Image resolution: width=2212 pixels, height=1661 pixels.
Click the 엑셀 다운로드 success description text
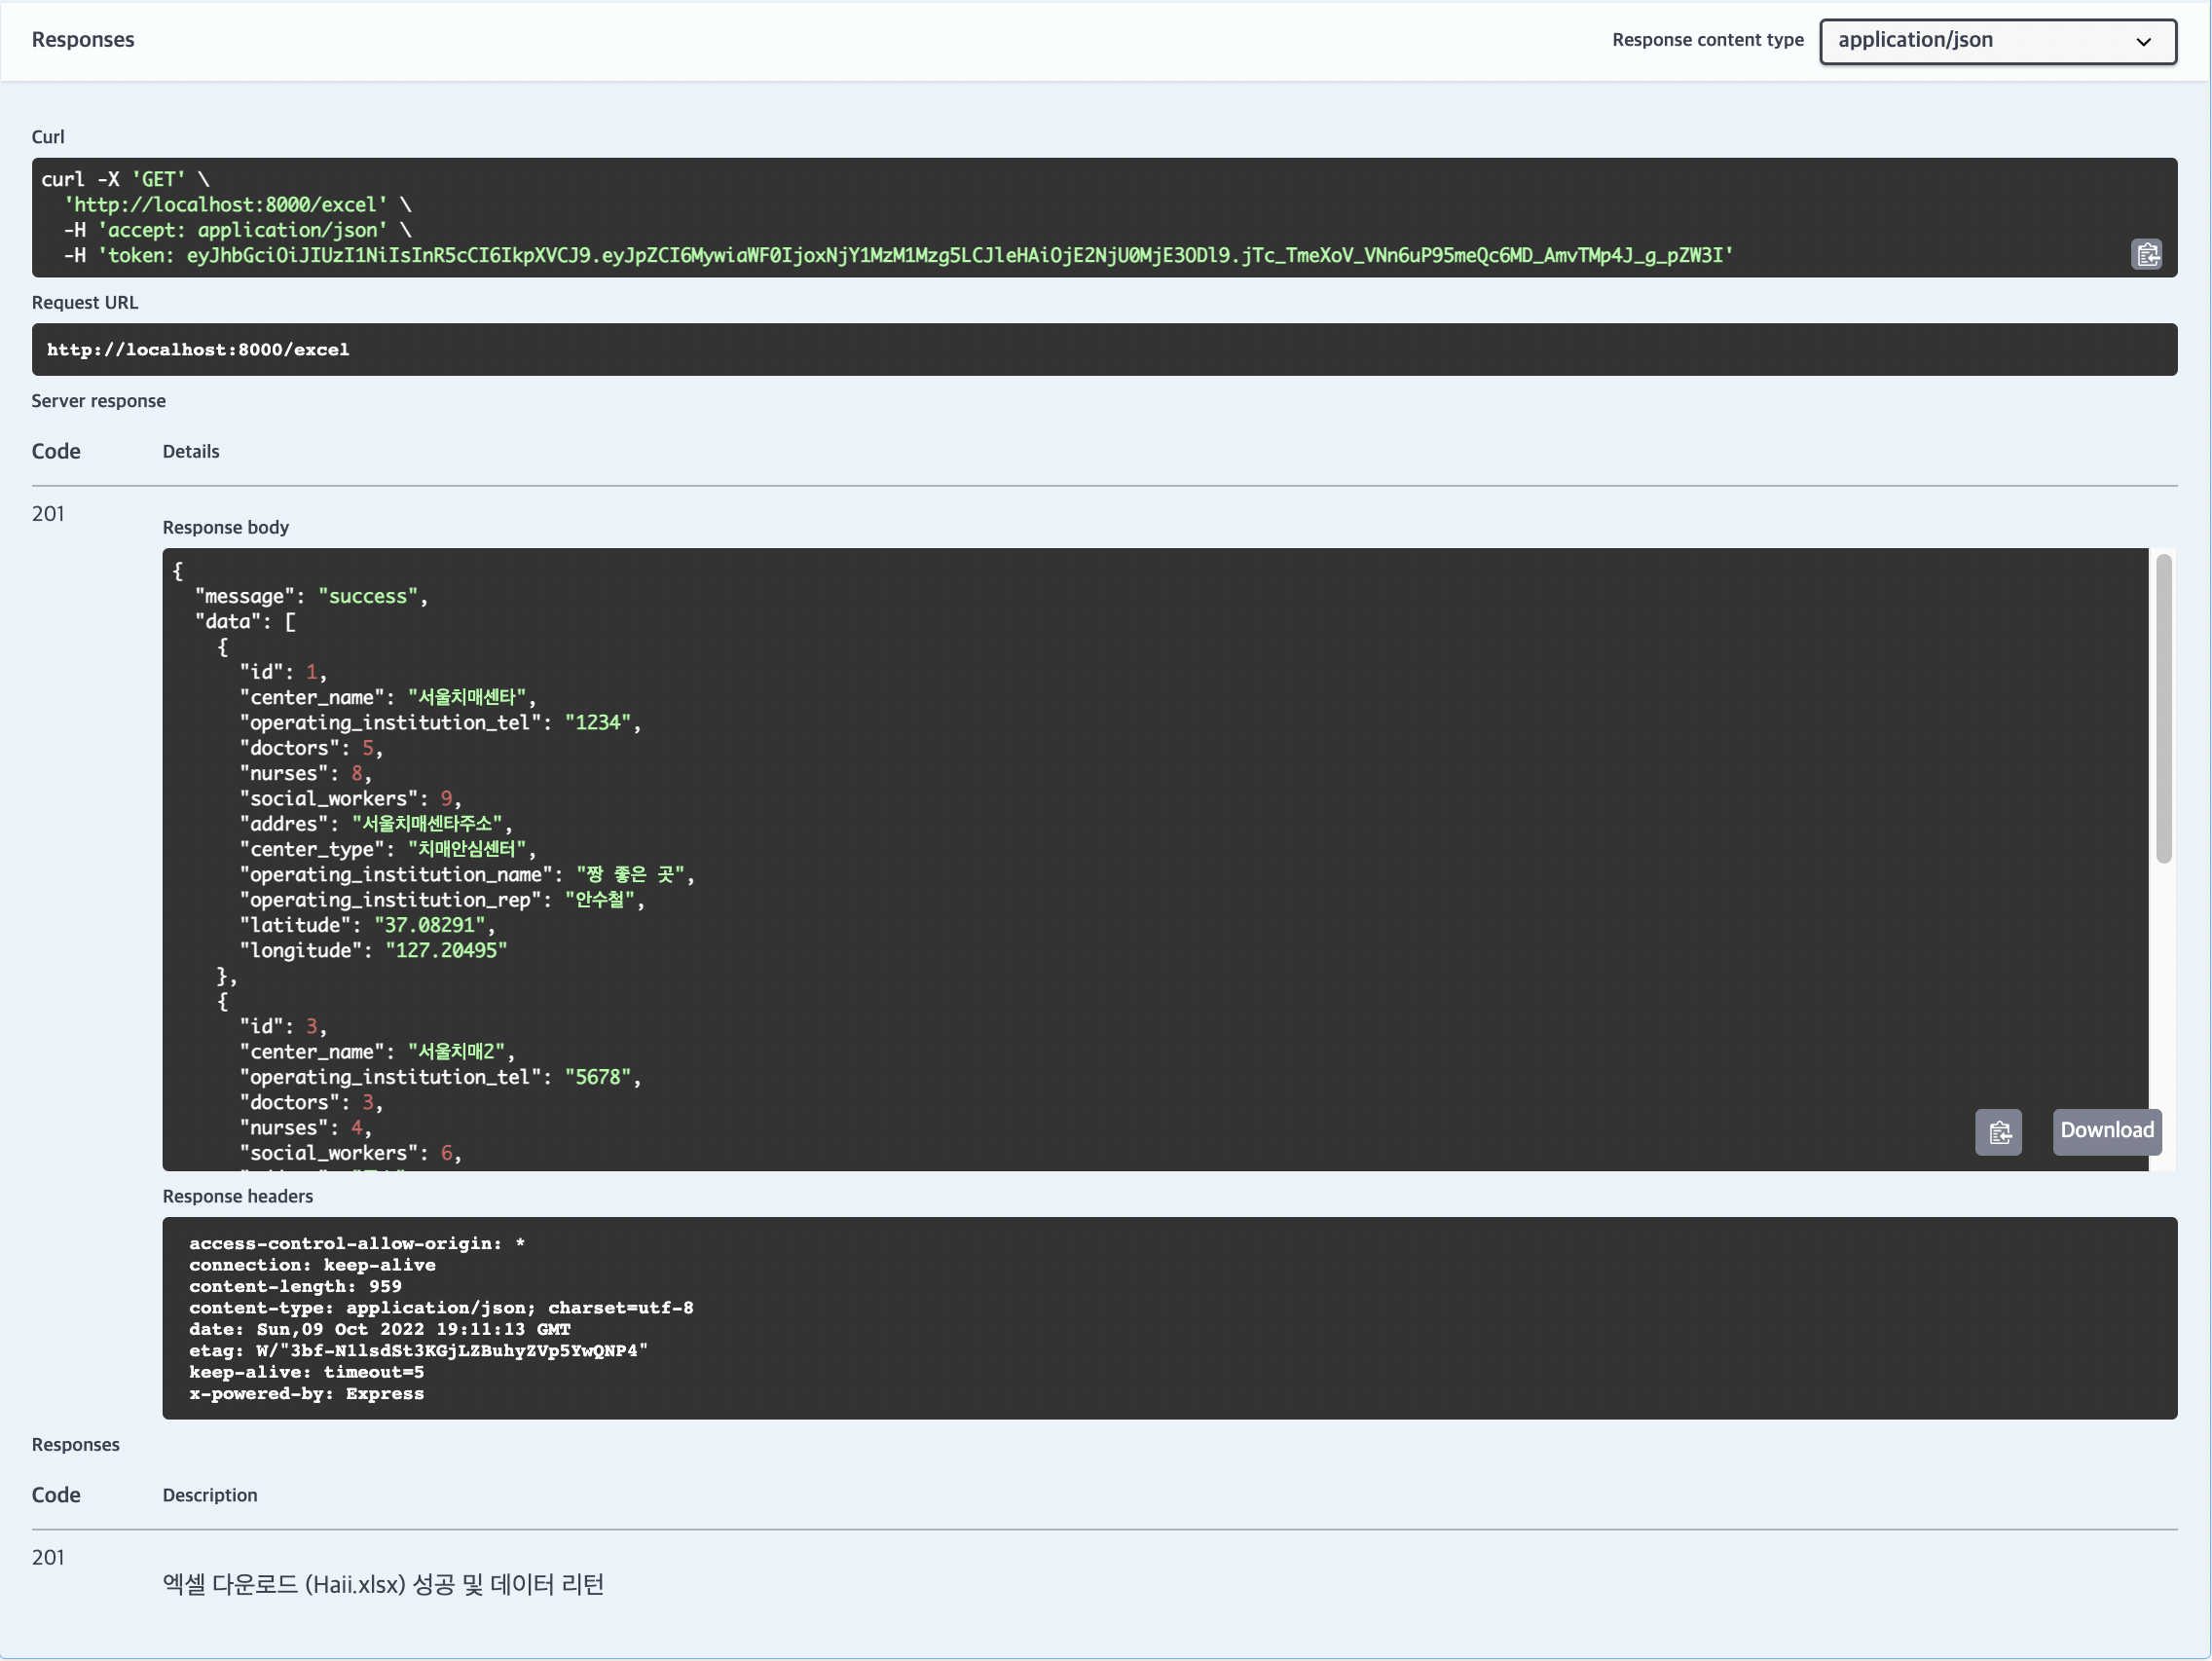pyautogui.click(x=383, y=1584)
